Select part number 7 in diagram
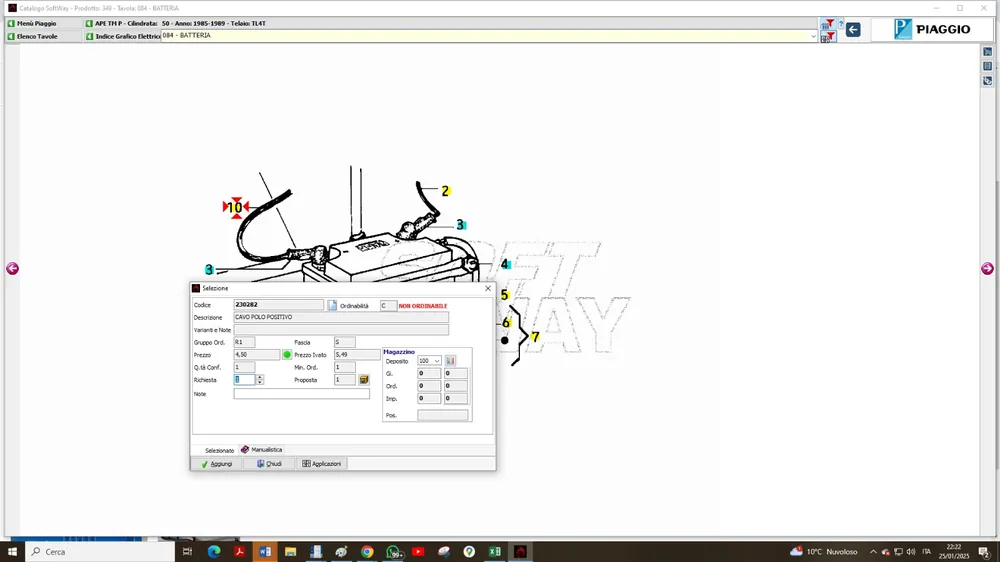Image resolution: width=1000 pixels, height=562 pixels. (x=535, y=337)
